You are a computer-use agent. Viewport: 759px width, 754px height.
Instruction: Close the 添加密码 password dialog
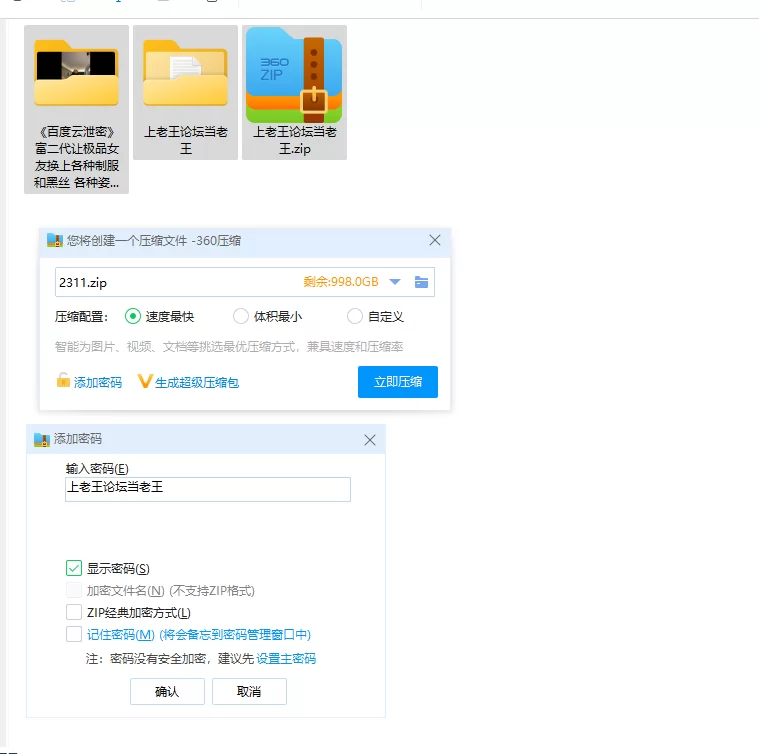pyautogui.click(x=370, y=439)
